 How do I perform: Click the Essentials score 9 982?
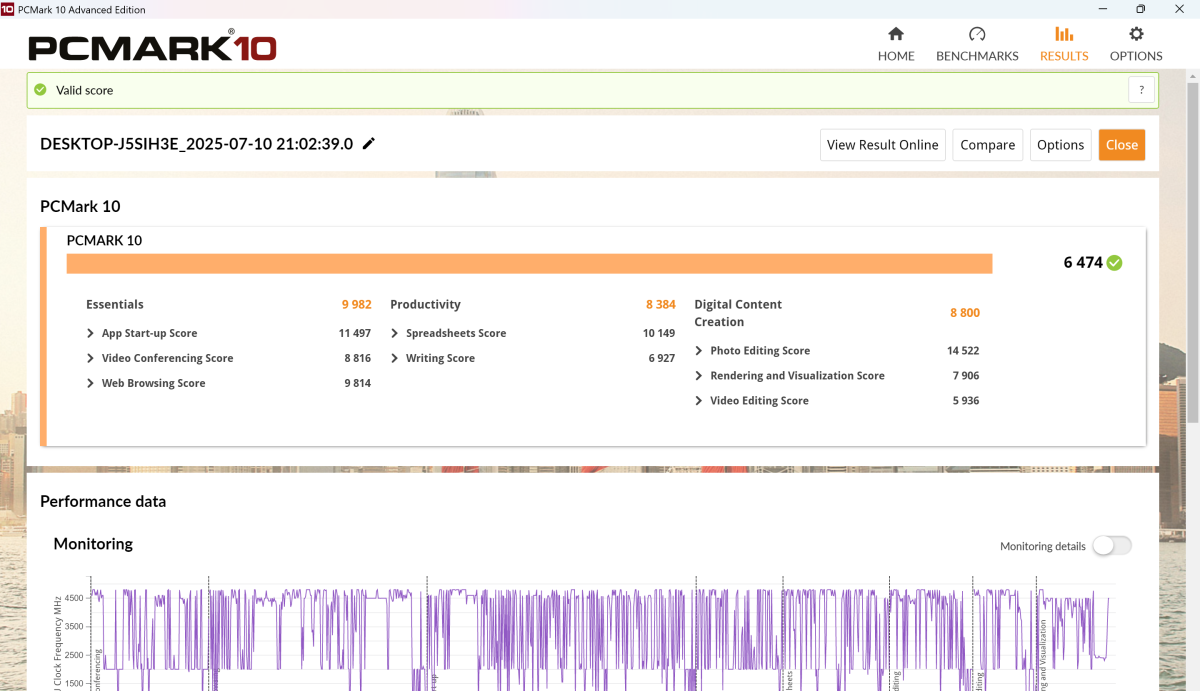tap(356, 305)
